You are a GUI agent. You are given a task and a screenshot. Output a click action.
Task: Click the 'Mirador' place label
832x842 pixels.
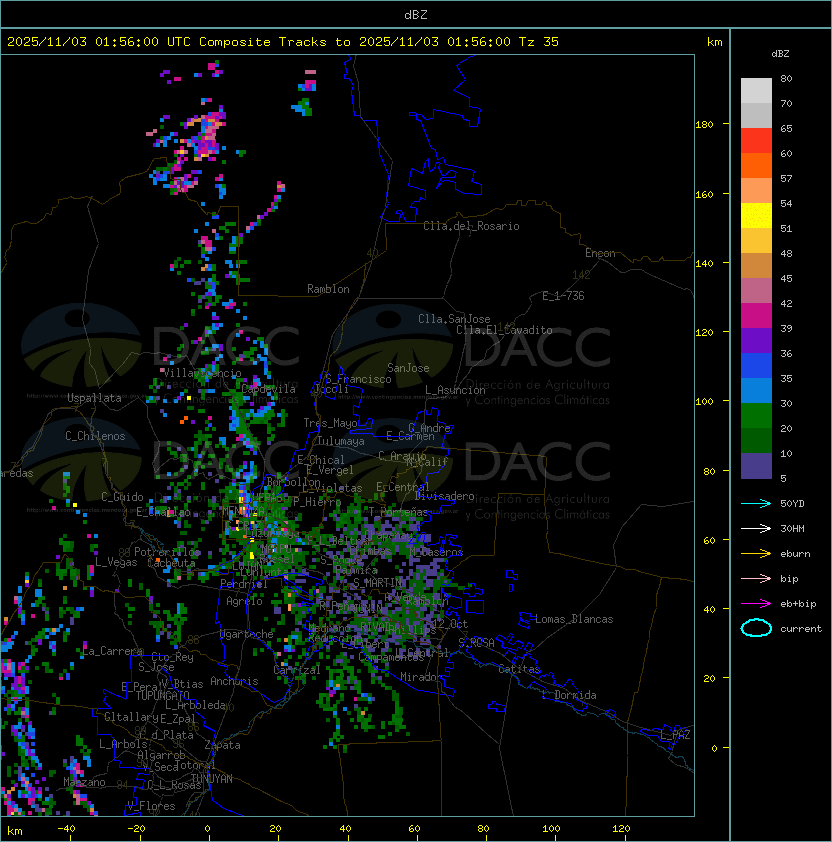421,677
